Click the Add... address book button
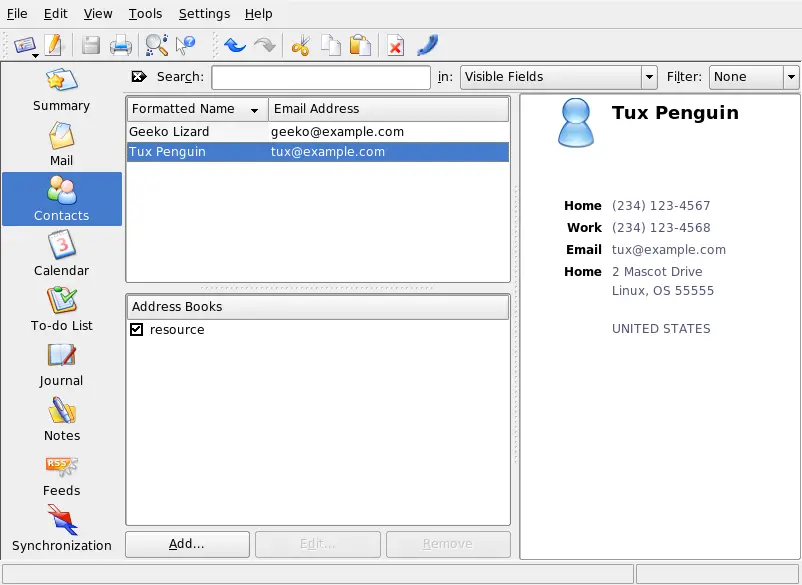802x585 pixels. pos(187,544)
